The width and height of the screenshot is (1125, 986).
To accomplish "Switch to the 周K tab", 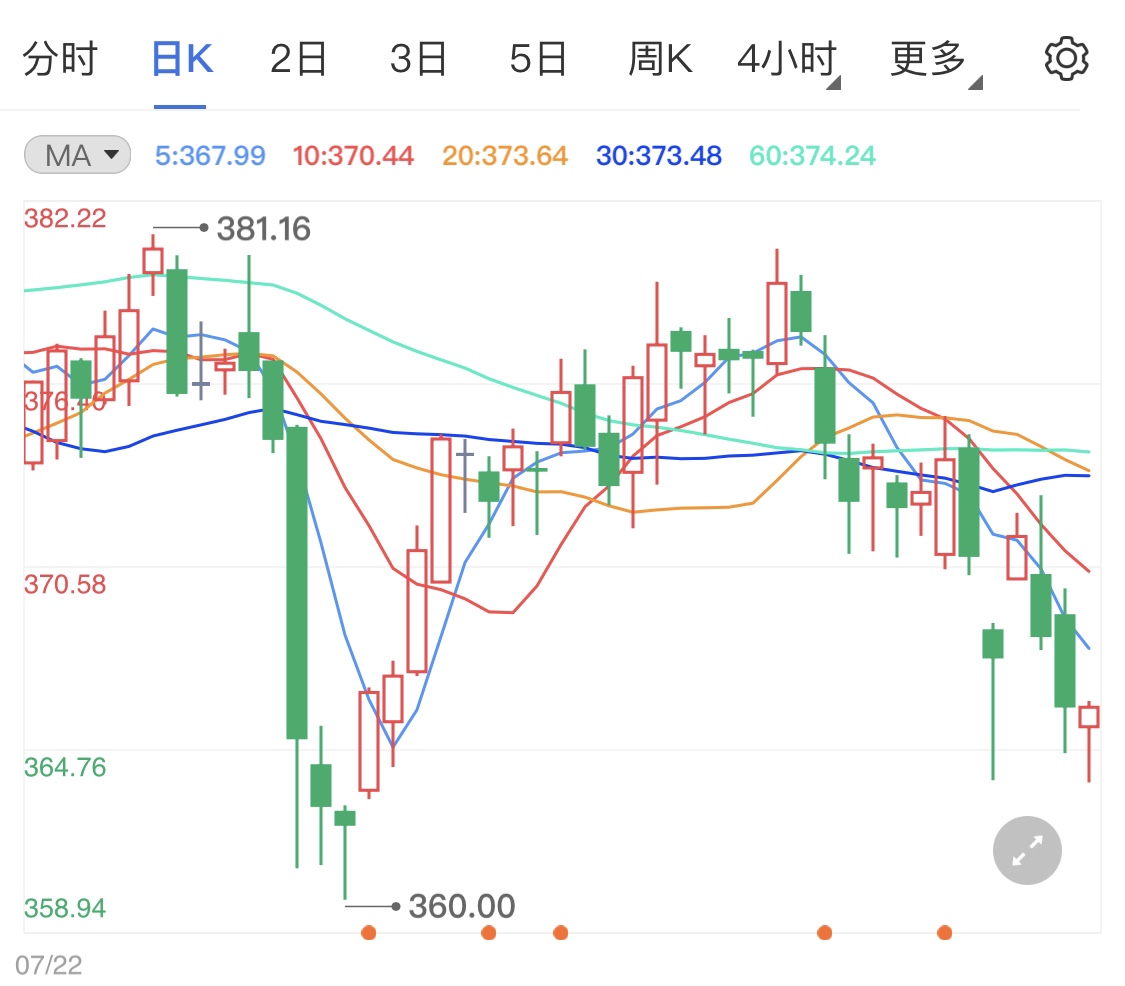I will point(660,59).
